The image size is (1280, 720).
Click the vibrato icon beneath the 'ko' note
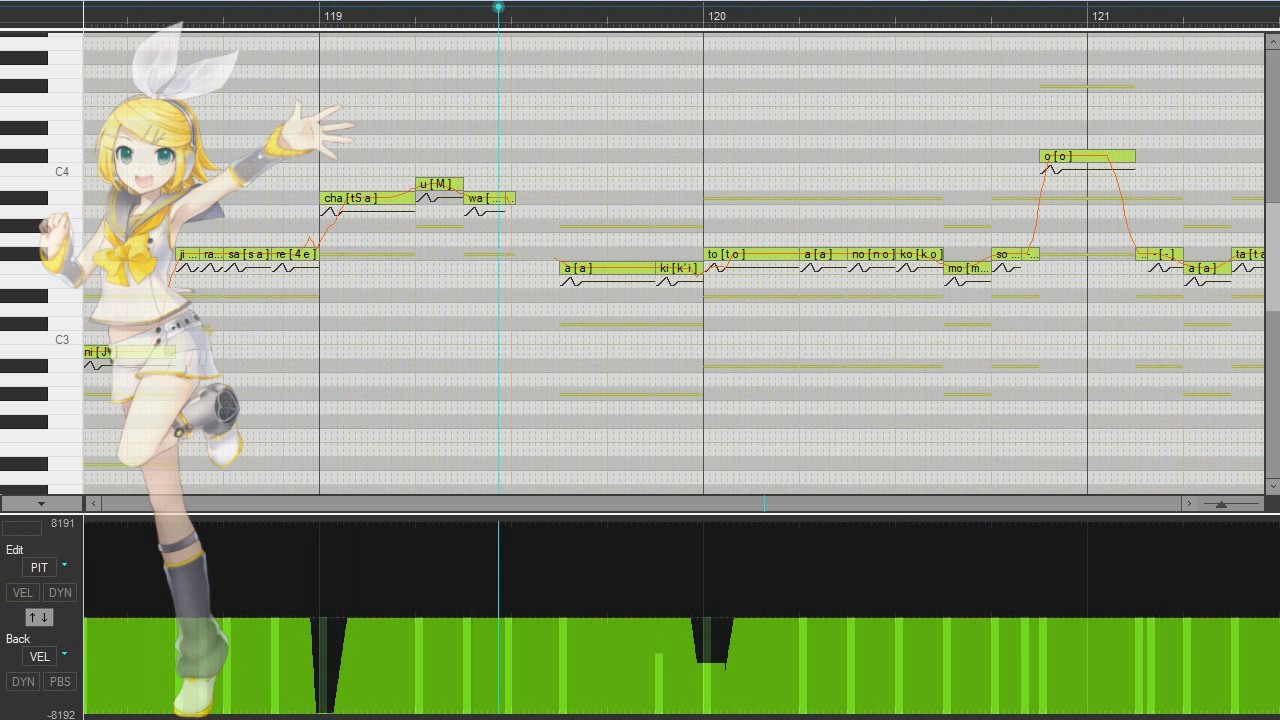tap(908, 268)
